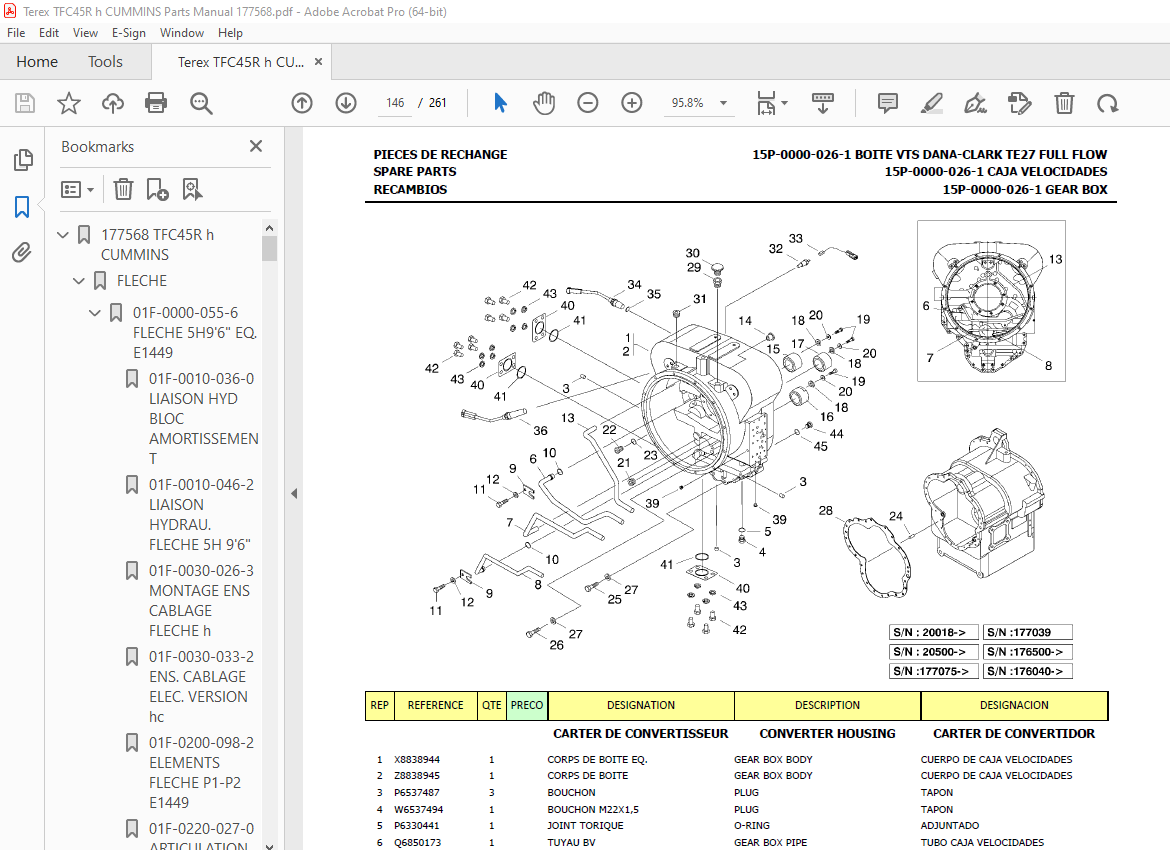Rotate the page with the rotate icon

[1108, 103]
